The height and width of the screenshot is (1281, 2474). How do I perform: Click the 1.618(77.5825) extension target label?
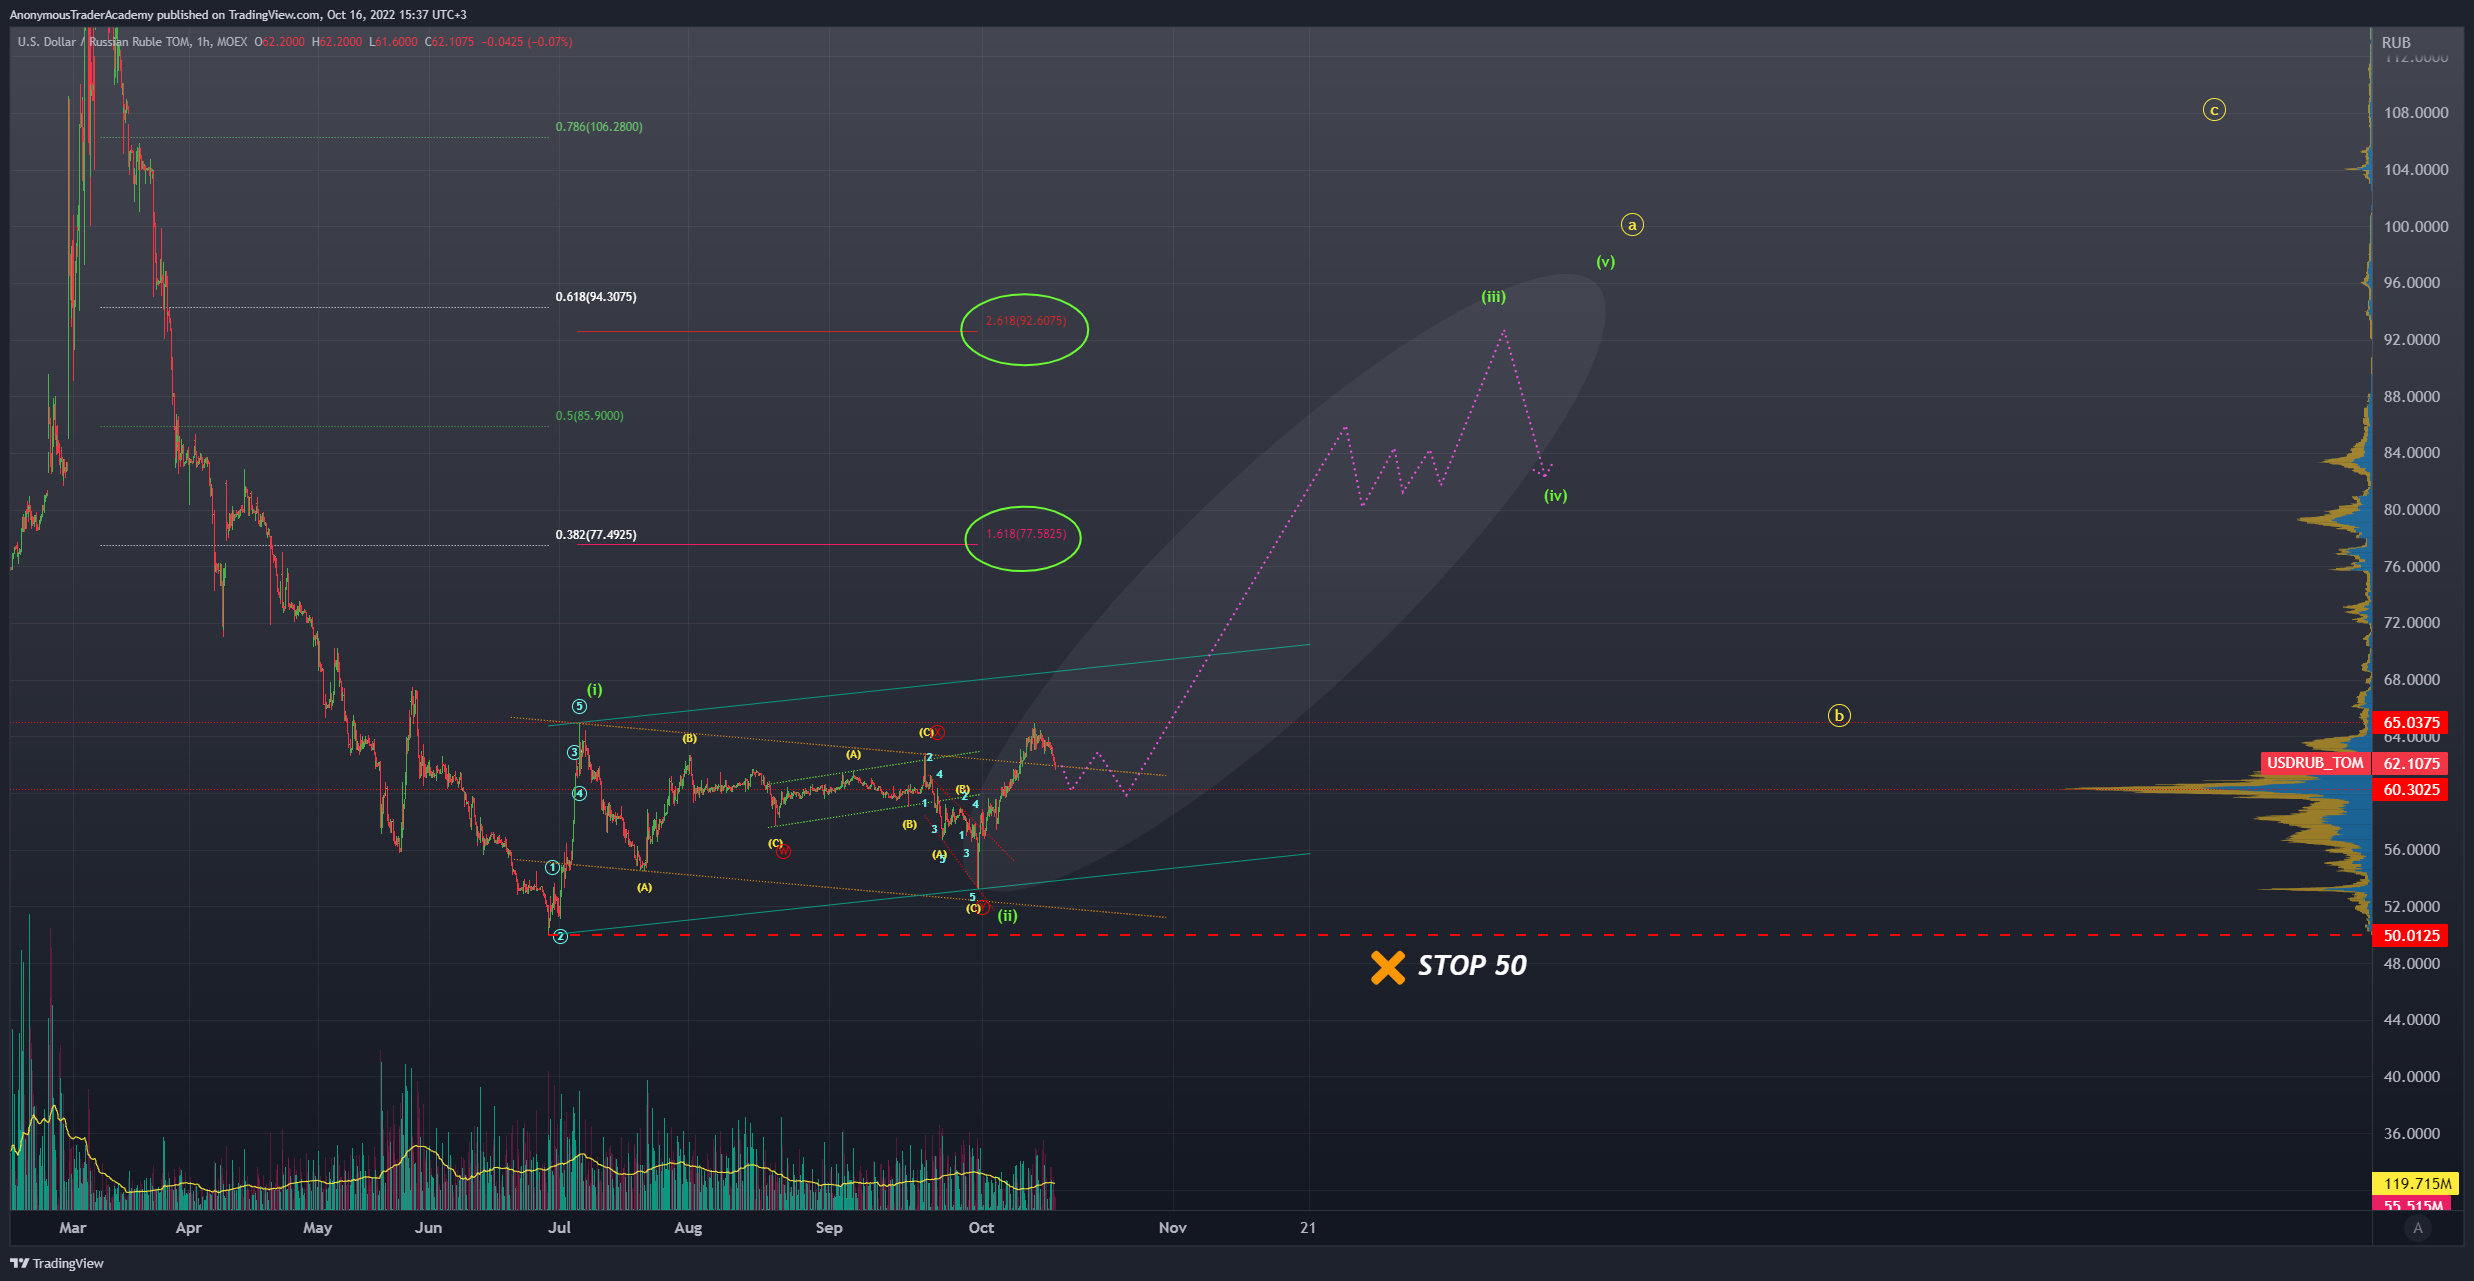pos(1026,534)
